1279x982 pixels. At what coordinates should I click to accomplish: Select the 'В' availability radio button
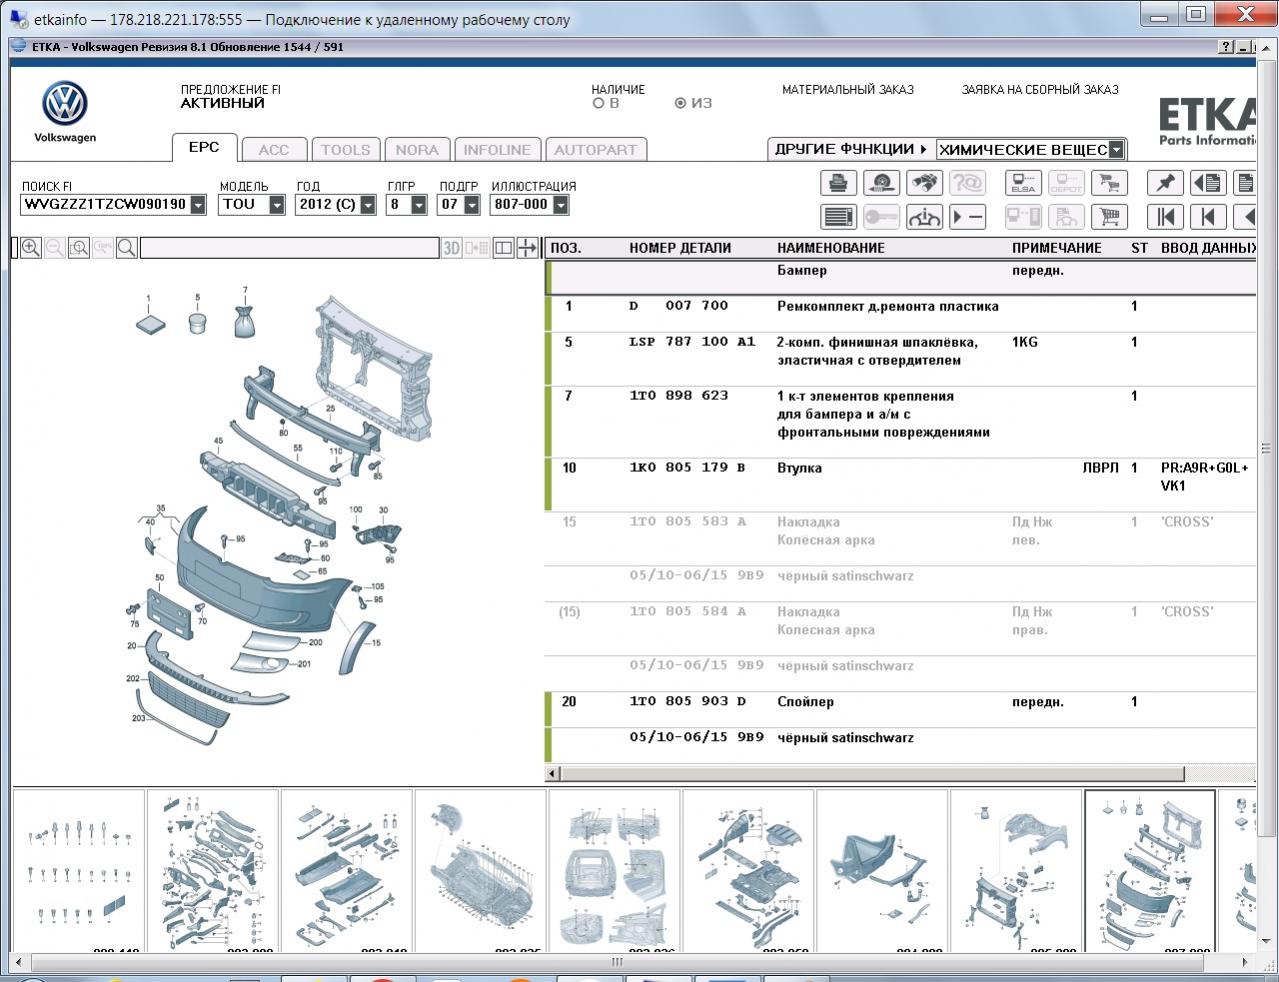(x=599, y=103)
